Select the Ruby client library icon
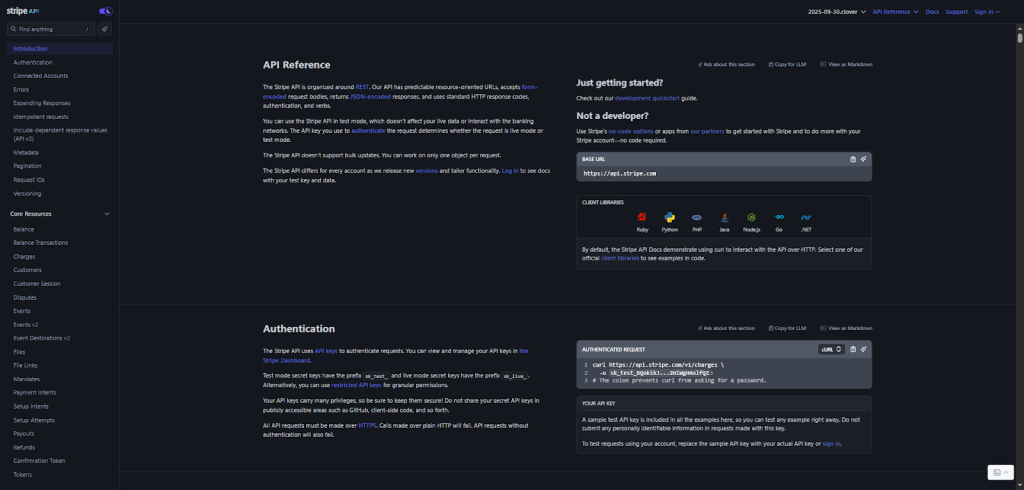The height and width of the screenshot is (490, 1024). coord(642,219)
